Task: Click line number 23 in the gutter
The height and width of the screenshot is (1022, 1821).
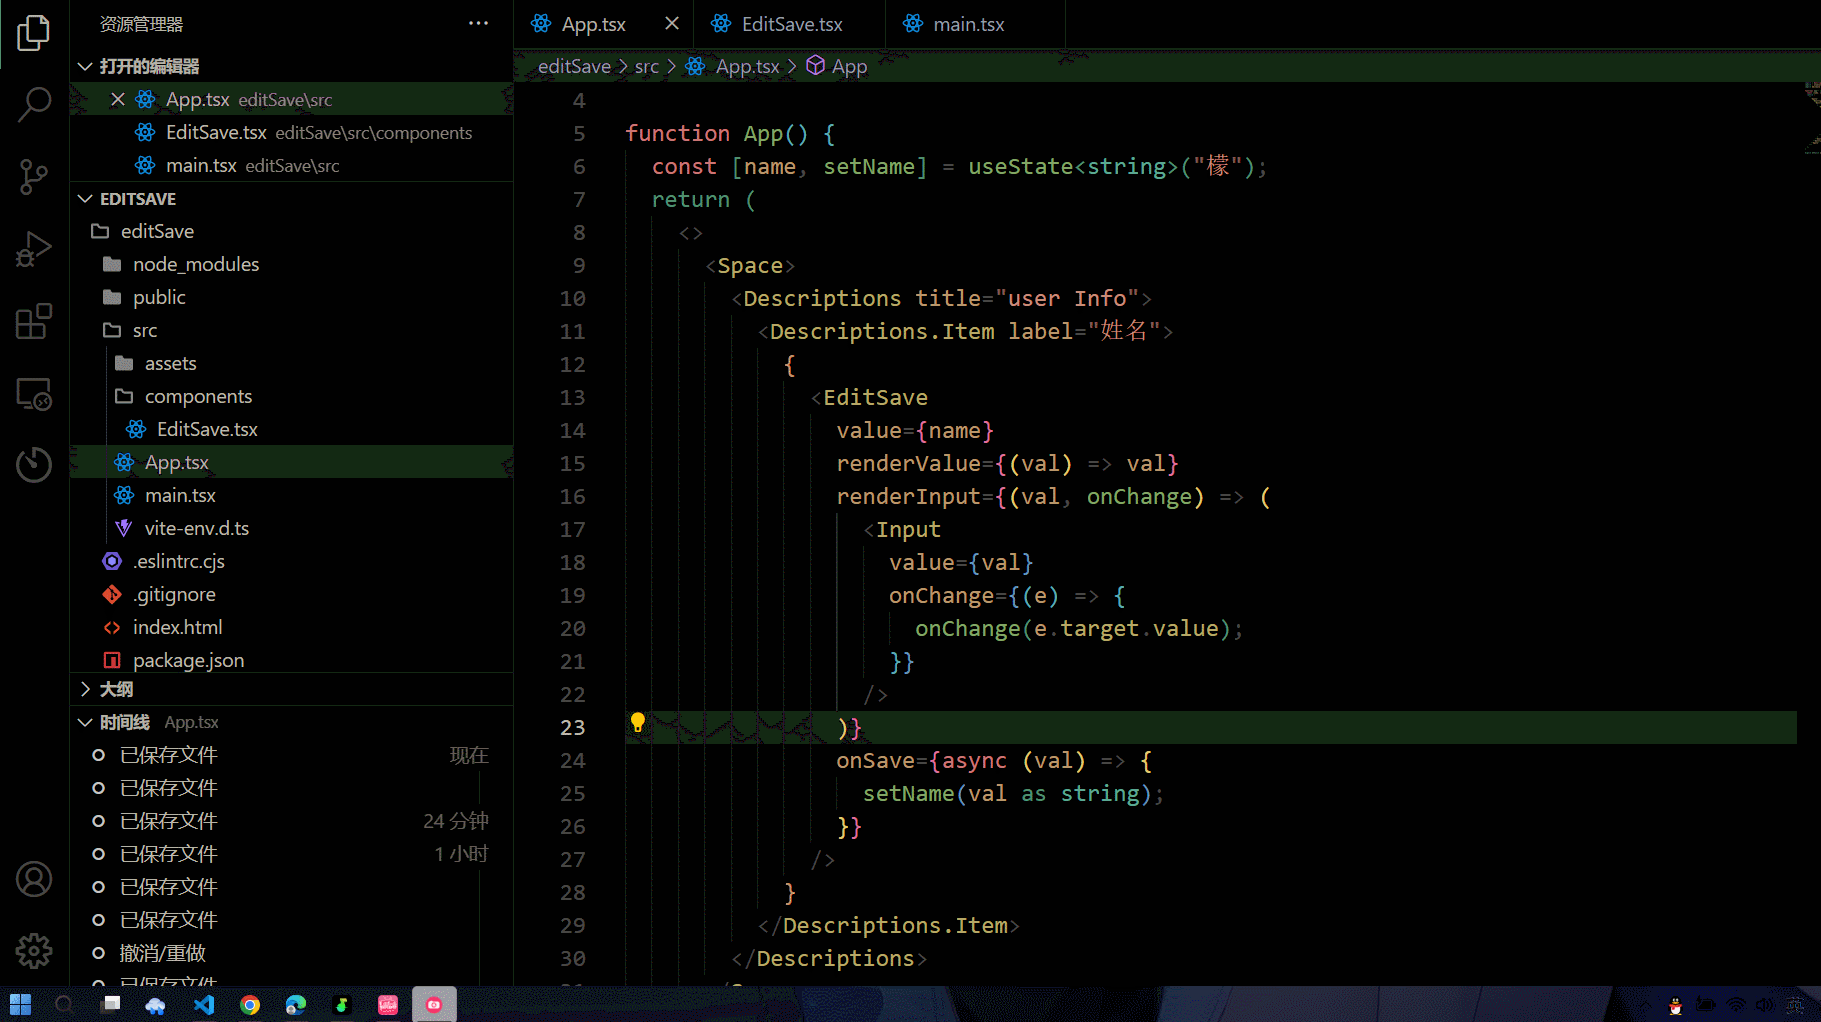Action: [x=572, y=727]
